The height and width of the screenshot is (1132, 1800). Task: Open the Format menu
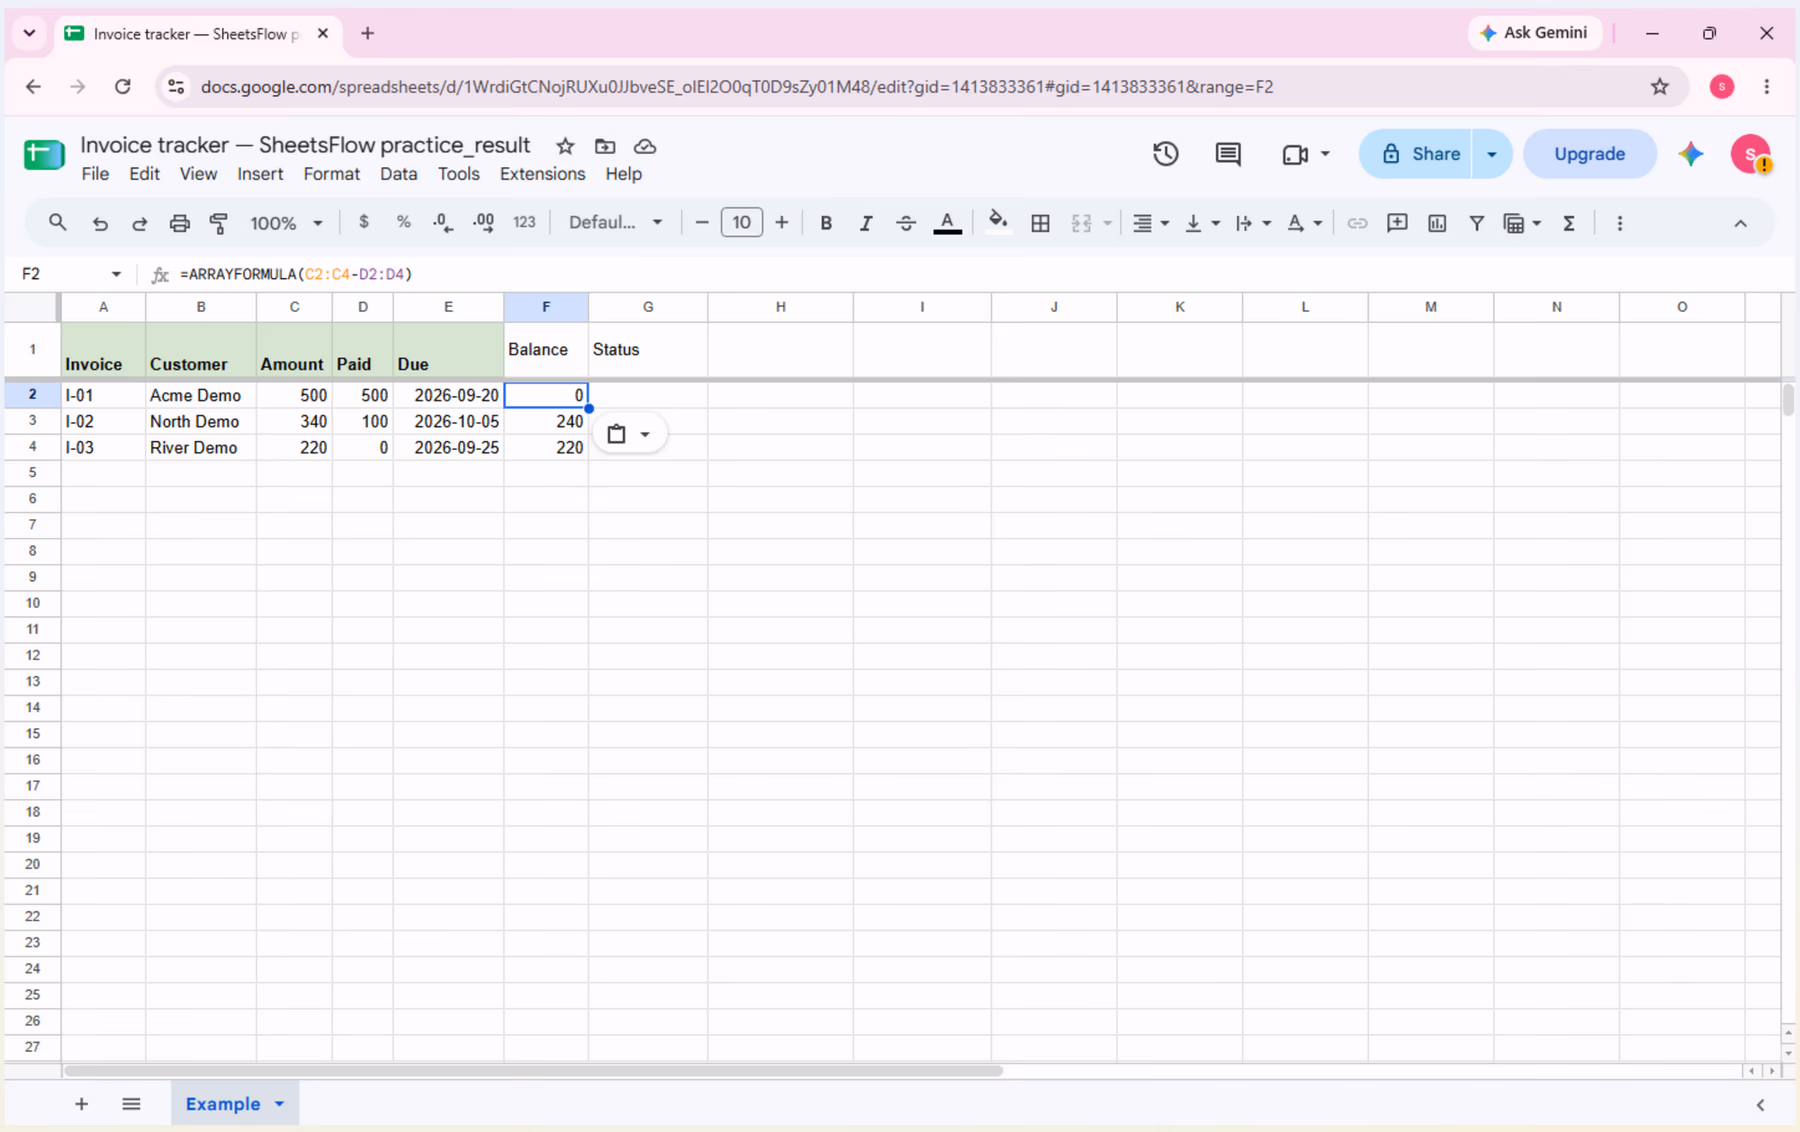(x=331, y=174)
